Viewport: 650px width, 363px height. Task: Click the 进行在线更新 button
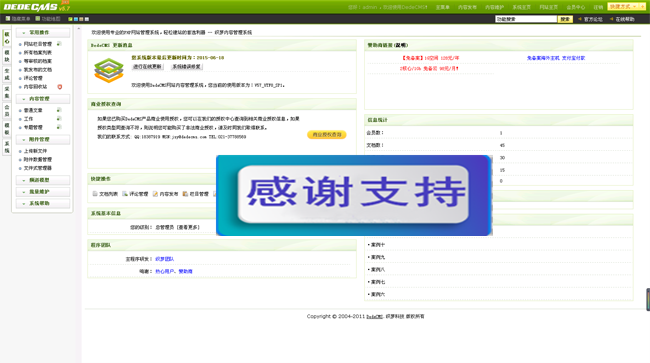point(147,67)
